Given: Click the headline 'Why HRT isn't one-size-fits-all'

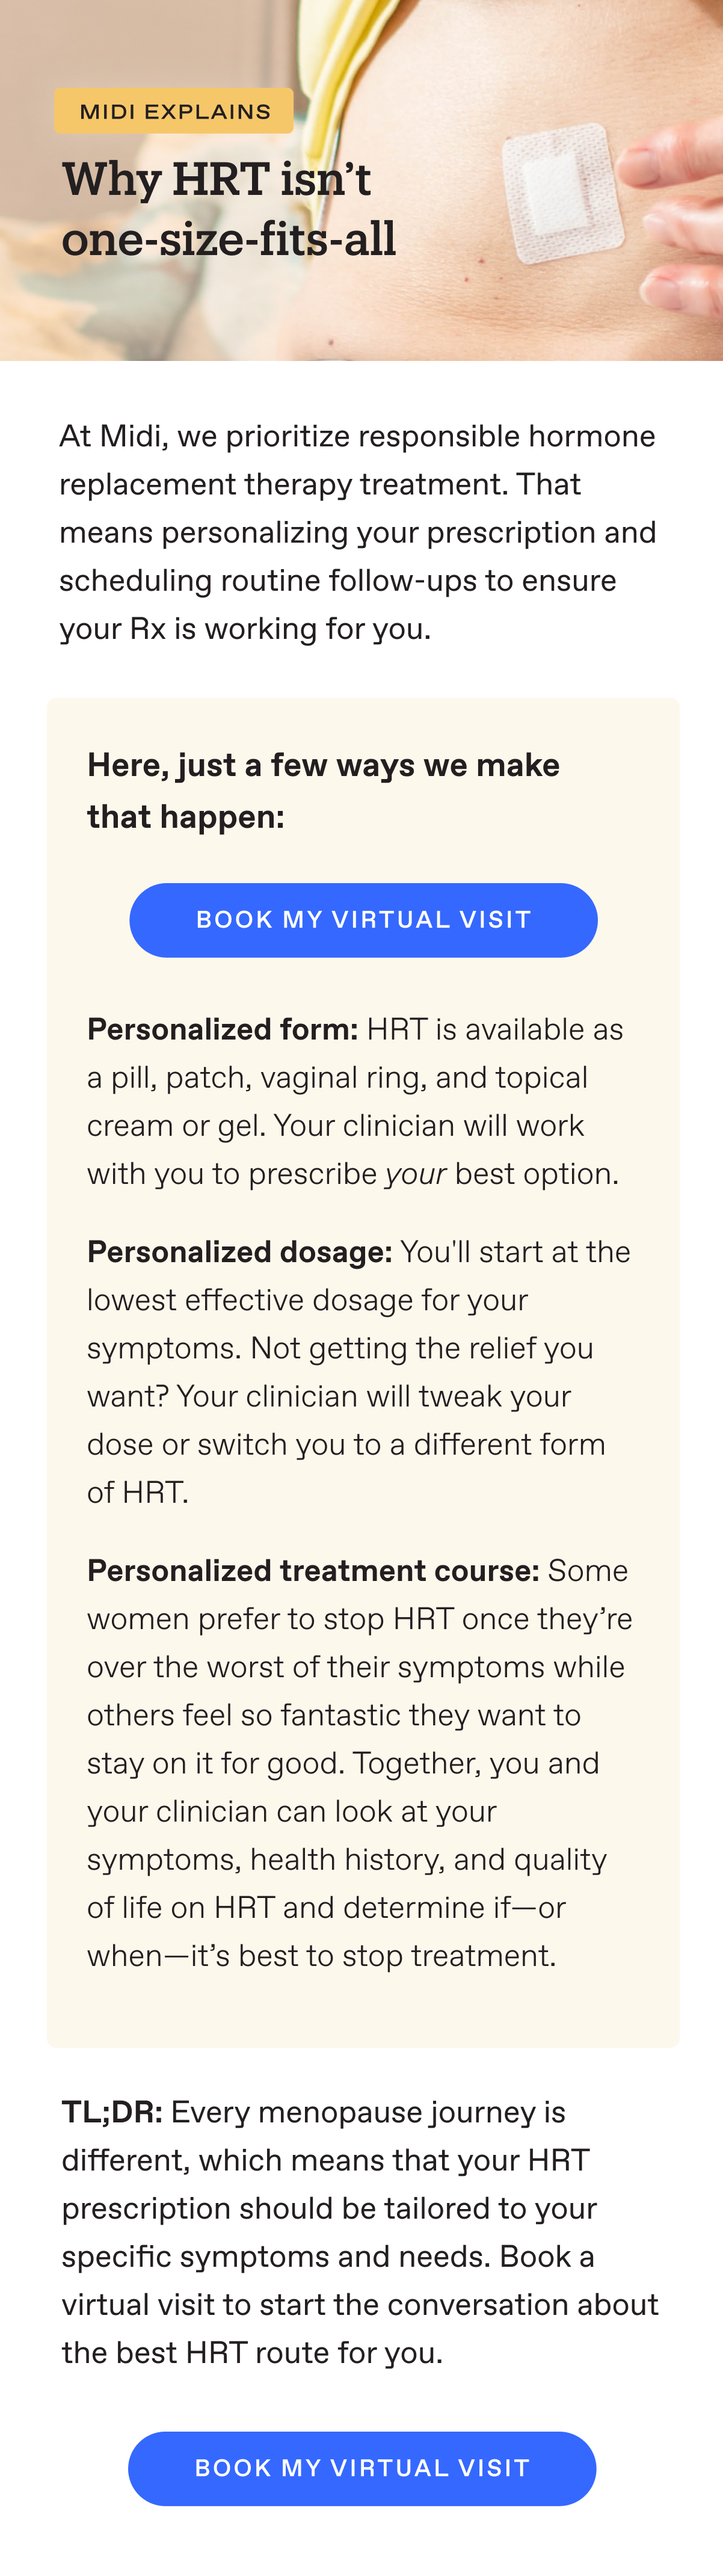Looking at the screenshot, I should click(x=229, y=209).
